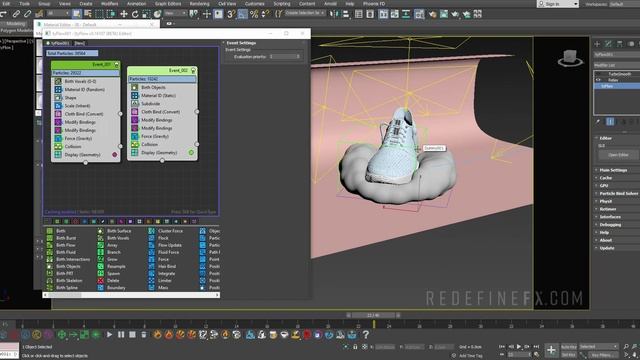Viewport: 640px width, 360px height.
Task: Toggle Percent Snap in main toolbar
Action: point(254,14)
